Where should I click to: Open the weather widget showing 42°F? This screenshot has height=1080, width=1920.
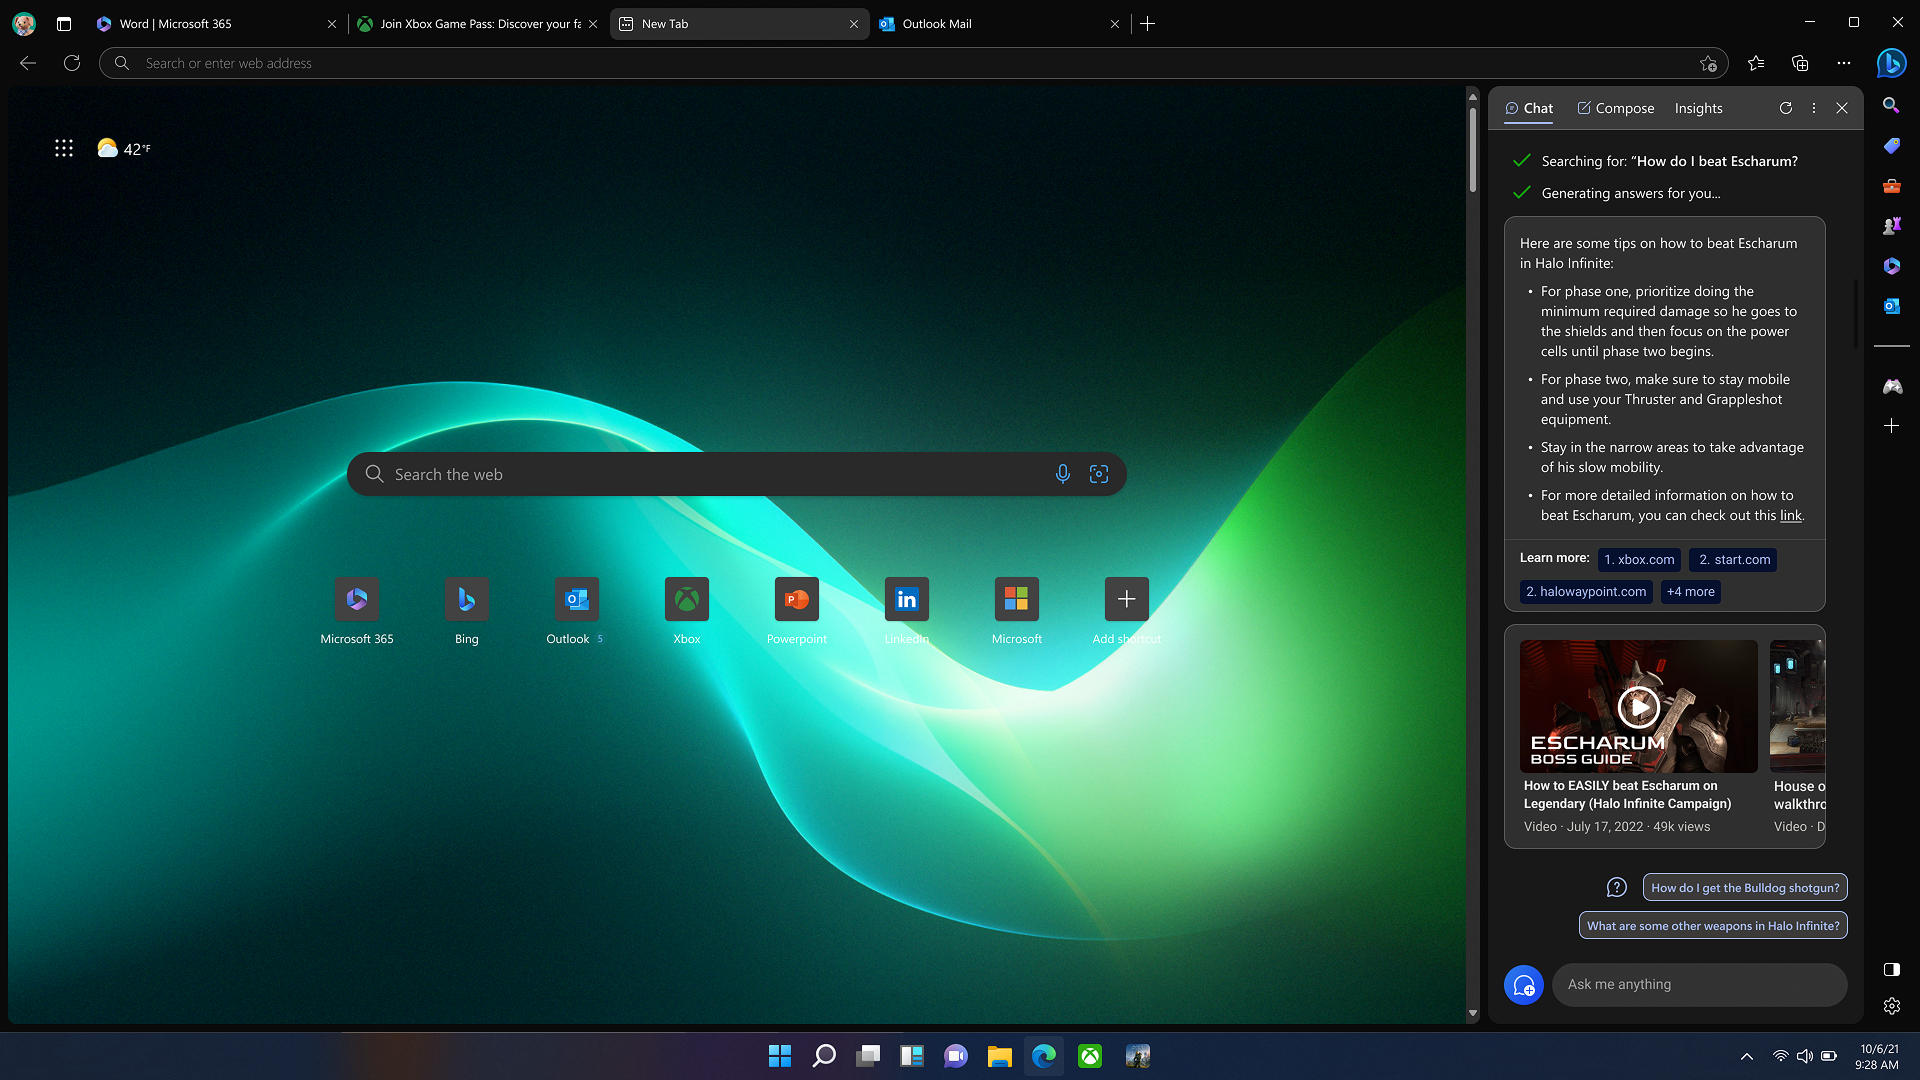[124, 148]
